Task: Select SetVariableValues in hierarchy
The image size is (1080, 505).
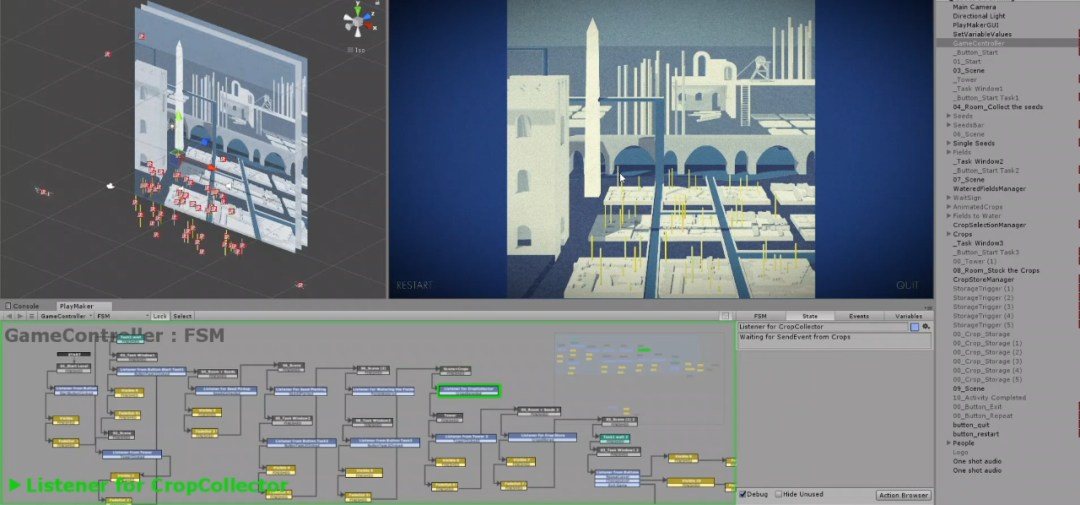Action: (982, 34)
